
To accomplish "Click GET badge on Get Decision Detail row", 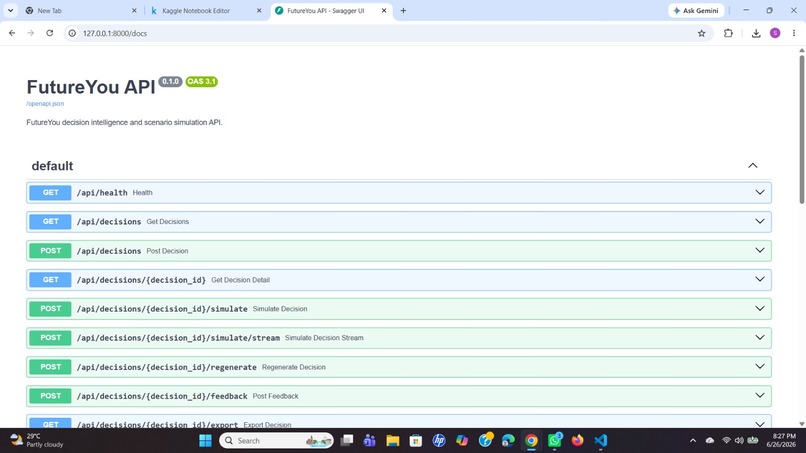I will 50,279.
